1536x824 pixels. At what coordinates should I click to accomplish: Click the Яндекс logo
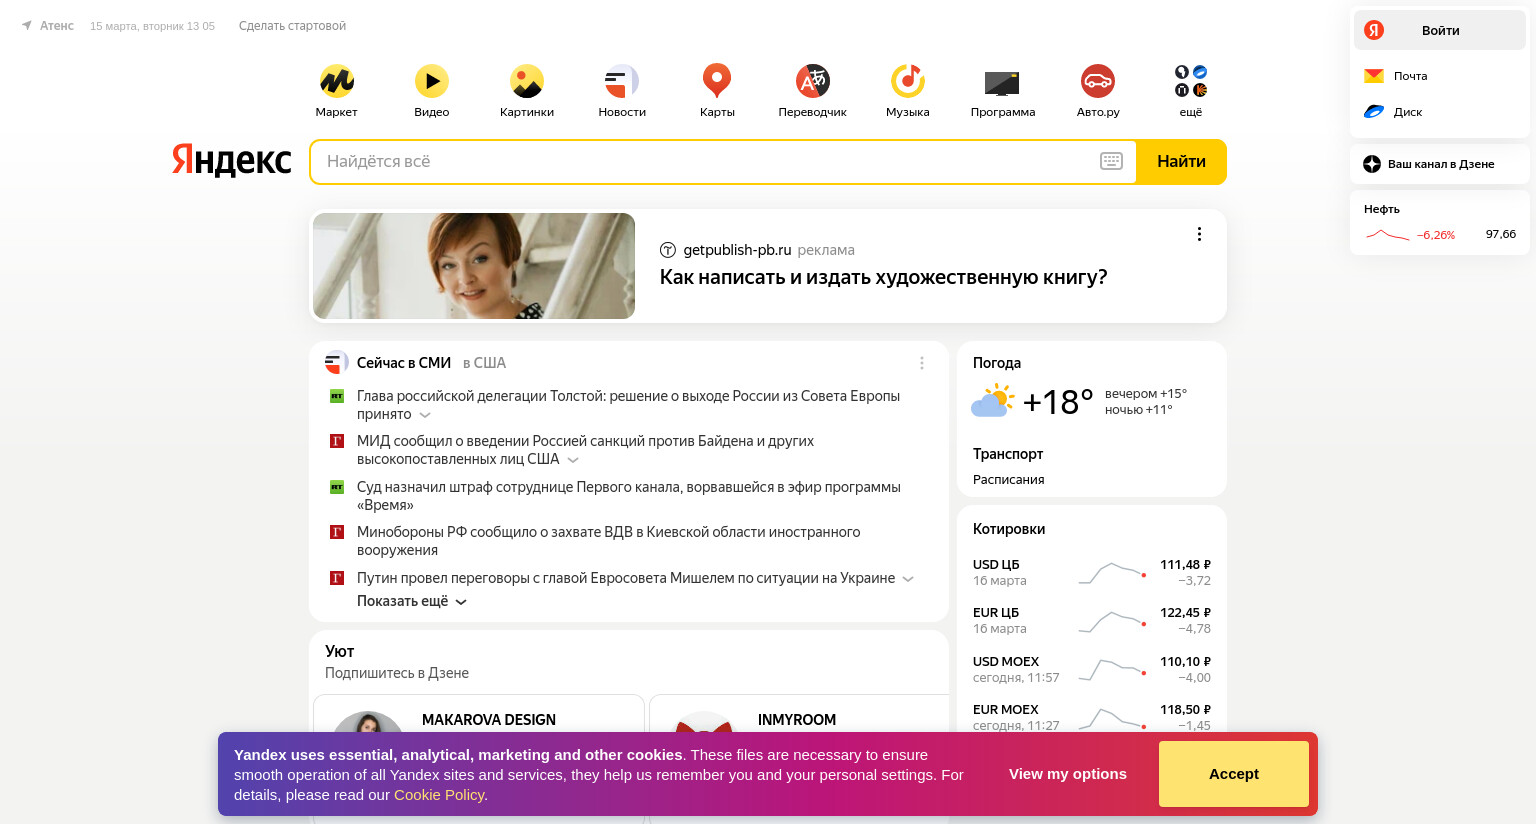coord(231,160)
